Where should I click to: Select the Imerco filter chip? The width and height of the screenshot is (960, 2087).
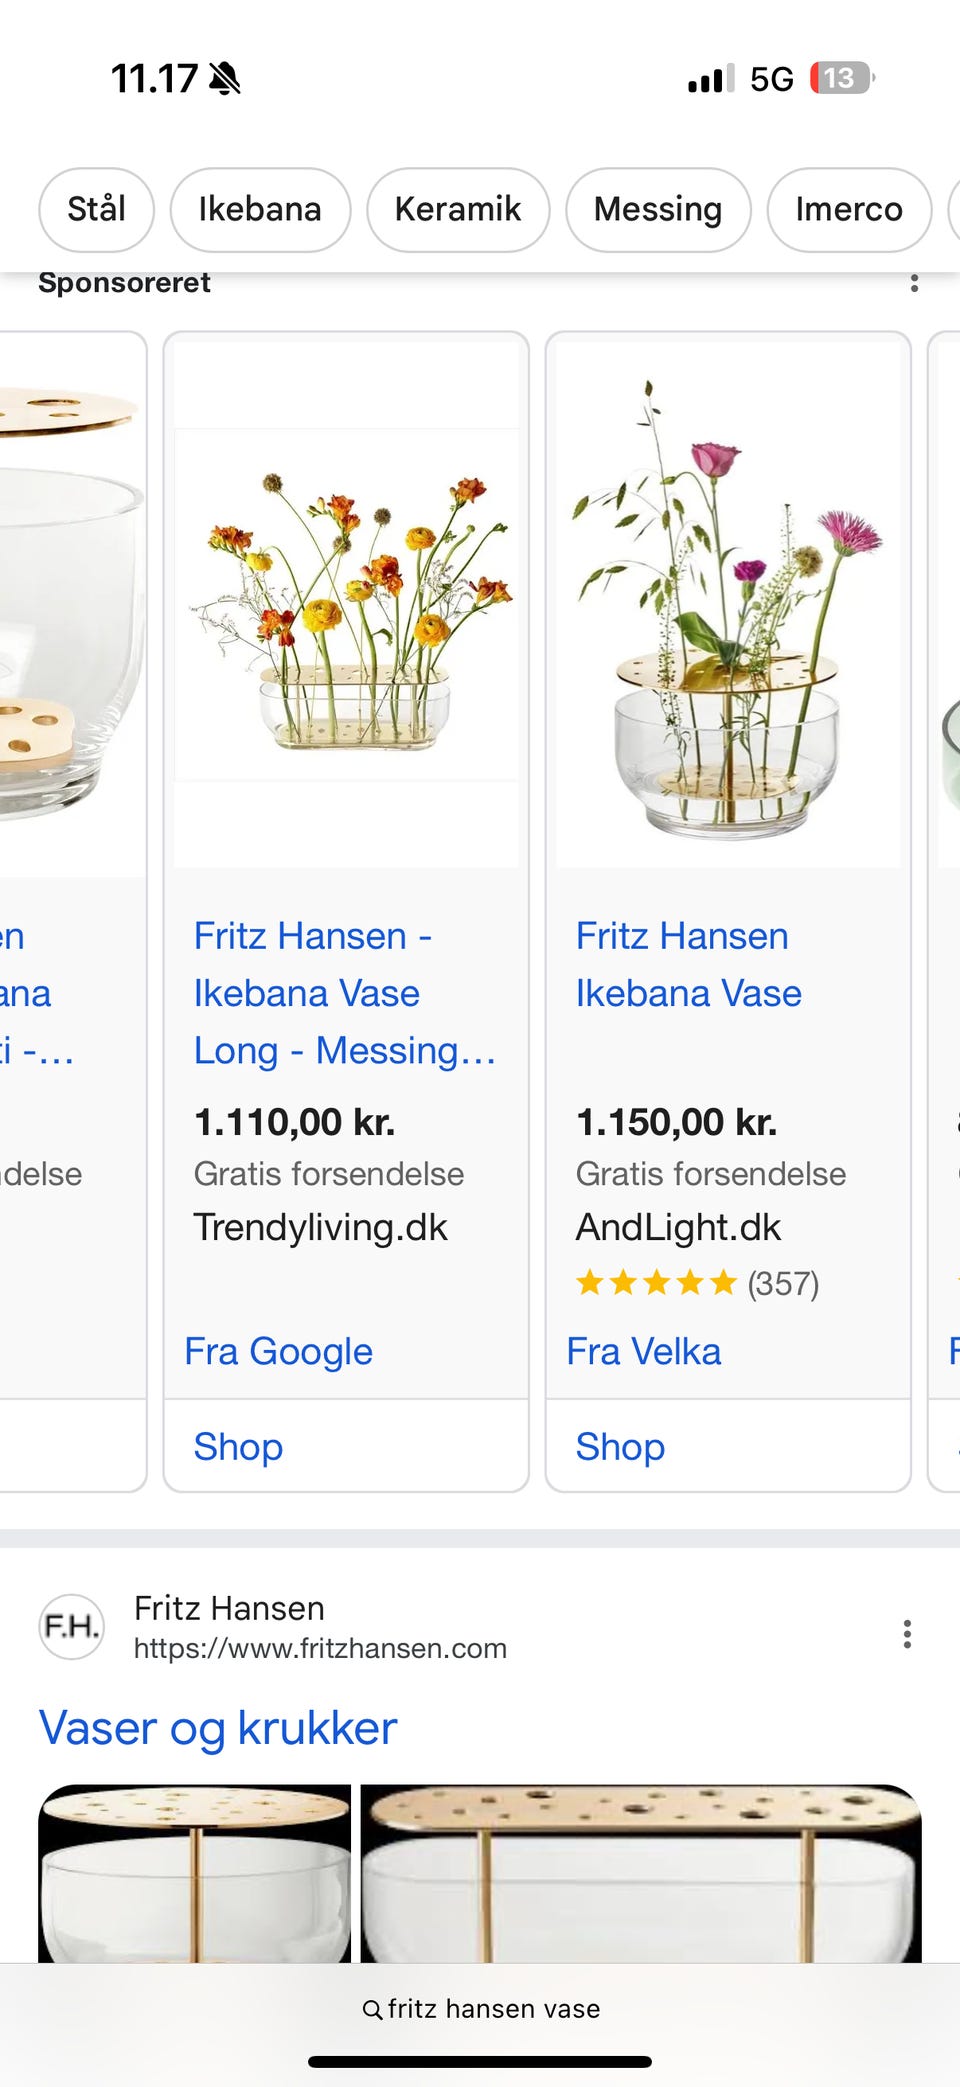pyautogui.click(x=848, y=210)
